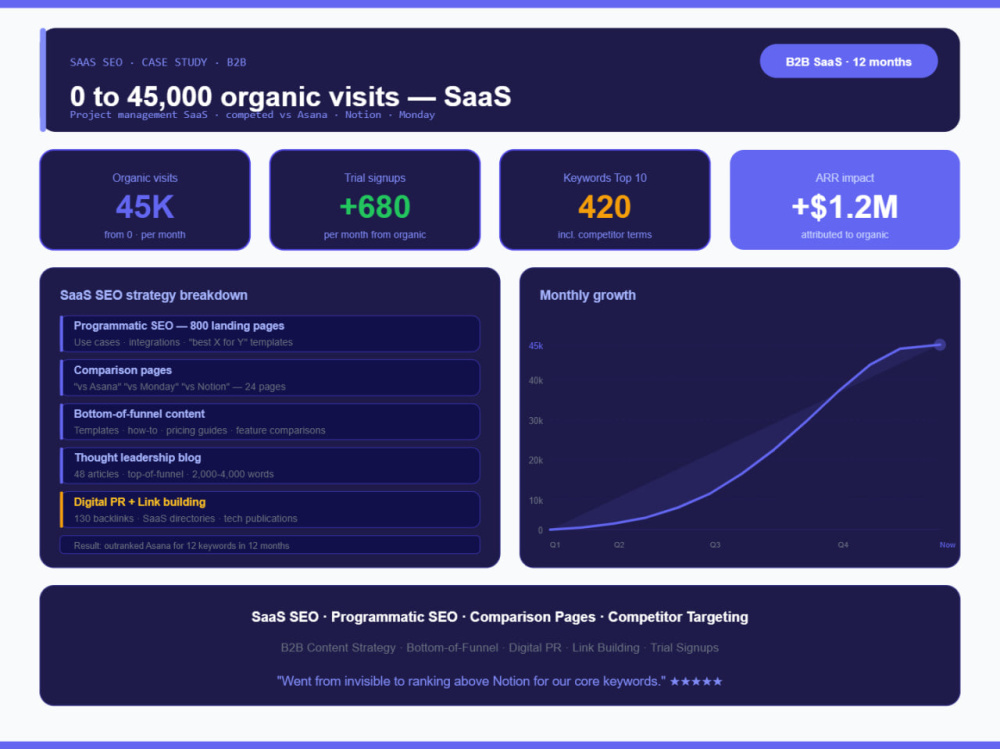1000x749 pixels.
Task: Click the Q3 x-axis label
Action: point(715,545)
